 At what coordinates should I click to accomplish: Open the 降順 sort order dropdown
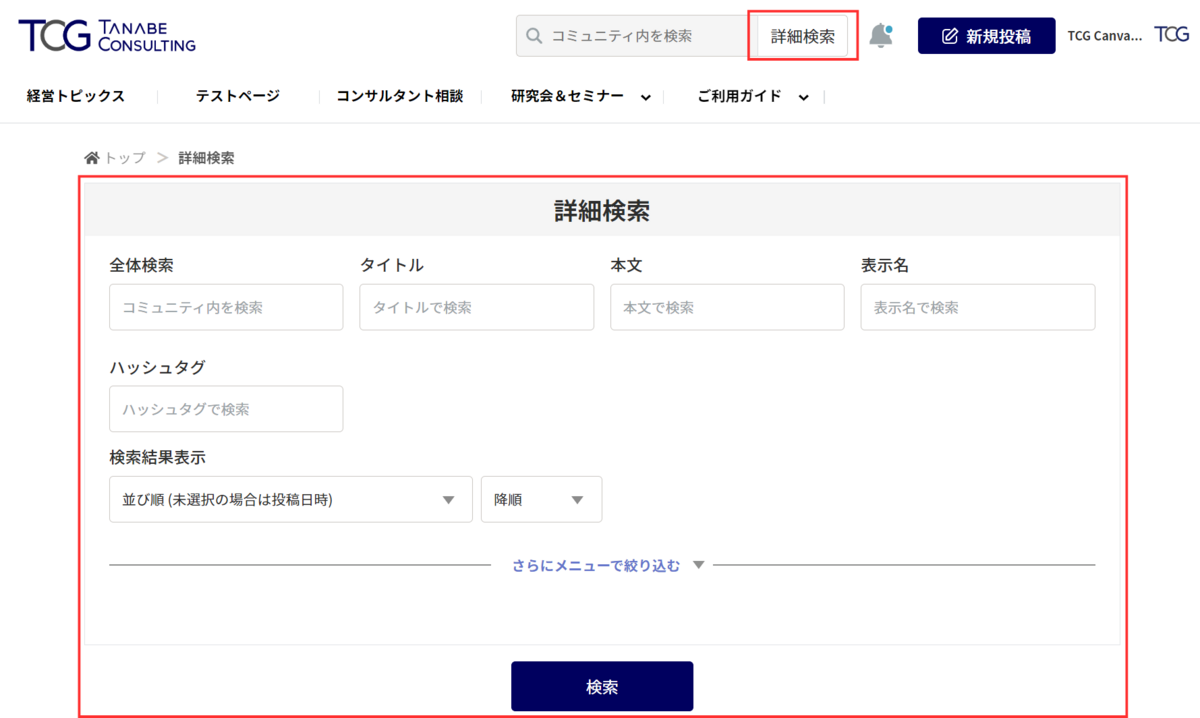click(541, 499)
